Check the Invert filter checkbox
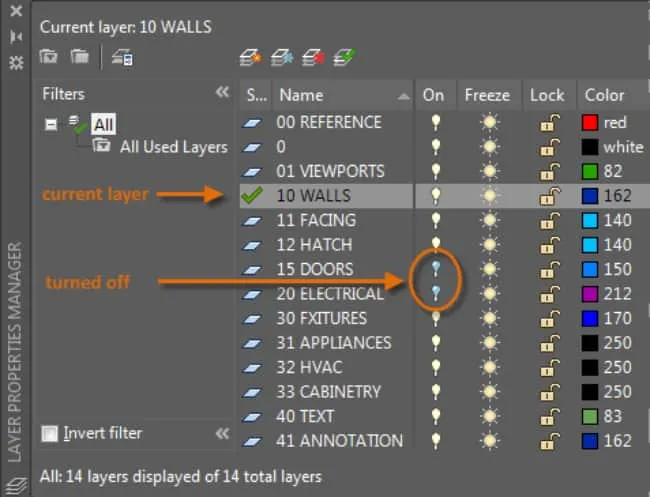This screenshot has height=497, width=650. tap(50, 434)
